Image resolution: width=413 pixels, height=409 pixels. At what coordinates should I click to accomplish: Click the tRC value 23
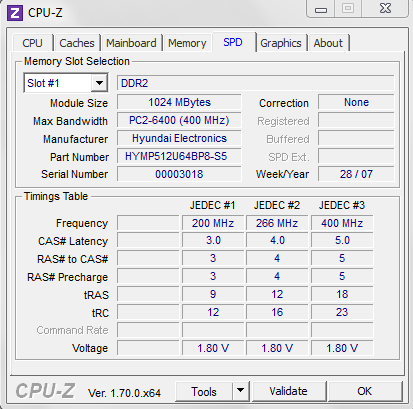click(x=342, y=312)
